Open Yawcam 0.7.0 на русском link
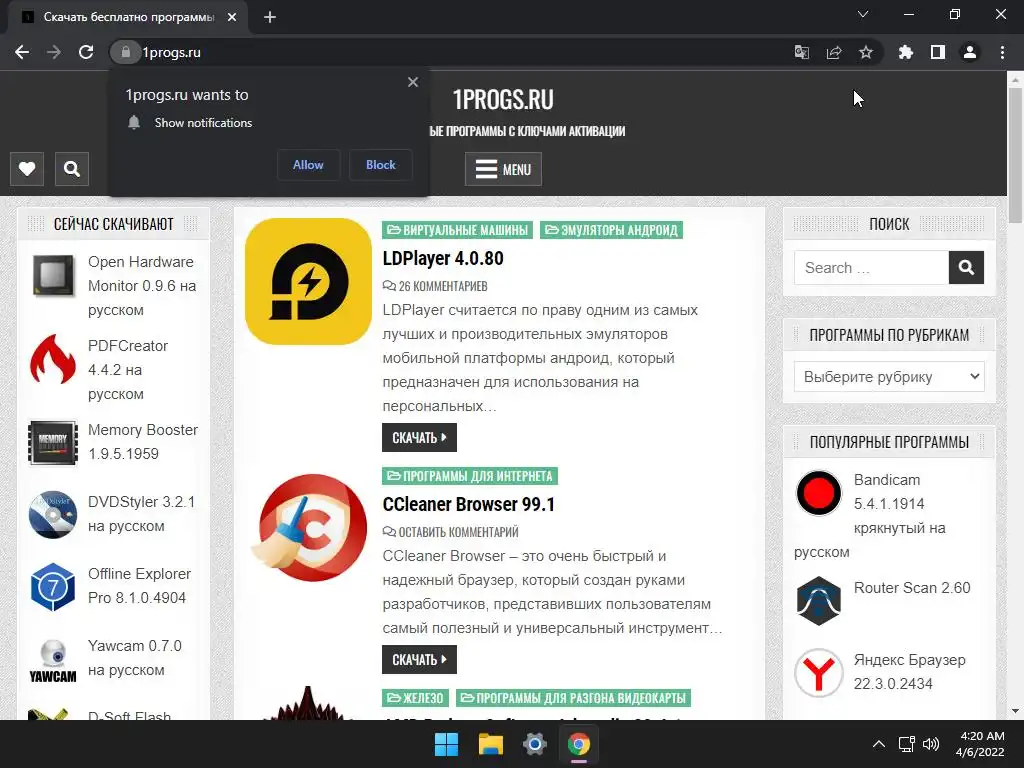This screenshot has width=1024, height=768. click(135, 658)
